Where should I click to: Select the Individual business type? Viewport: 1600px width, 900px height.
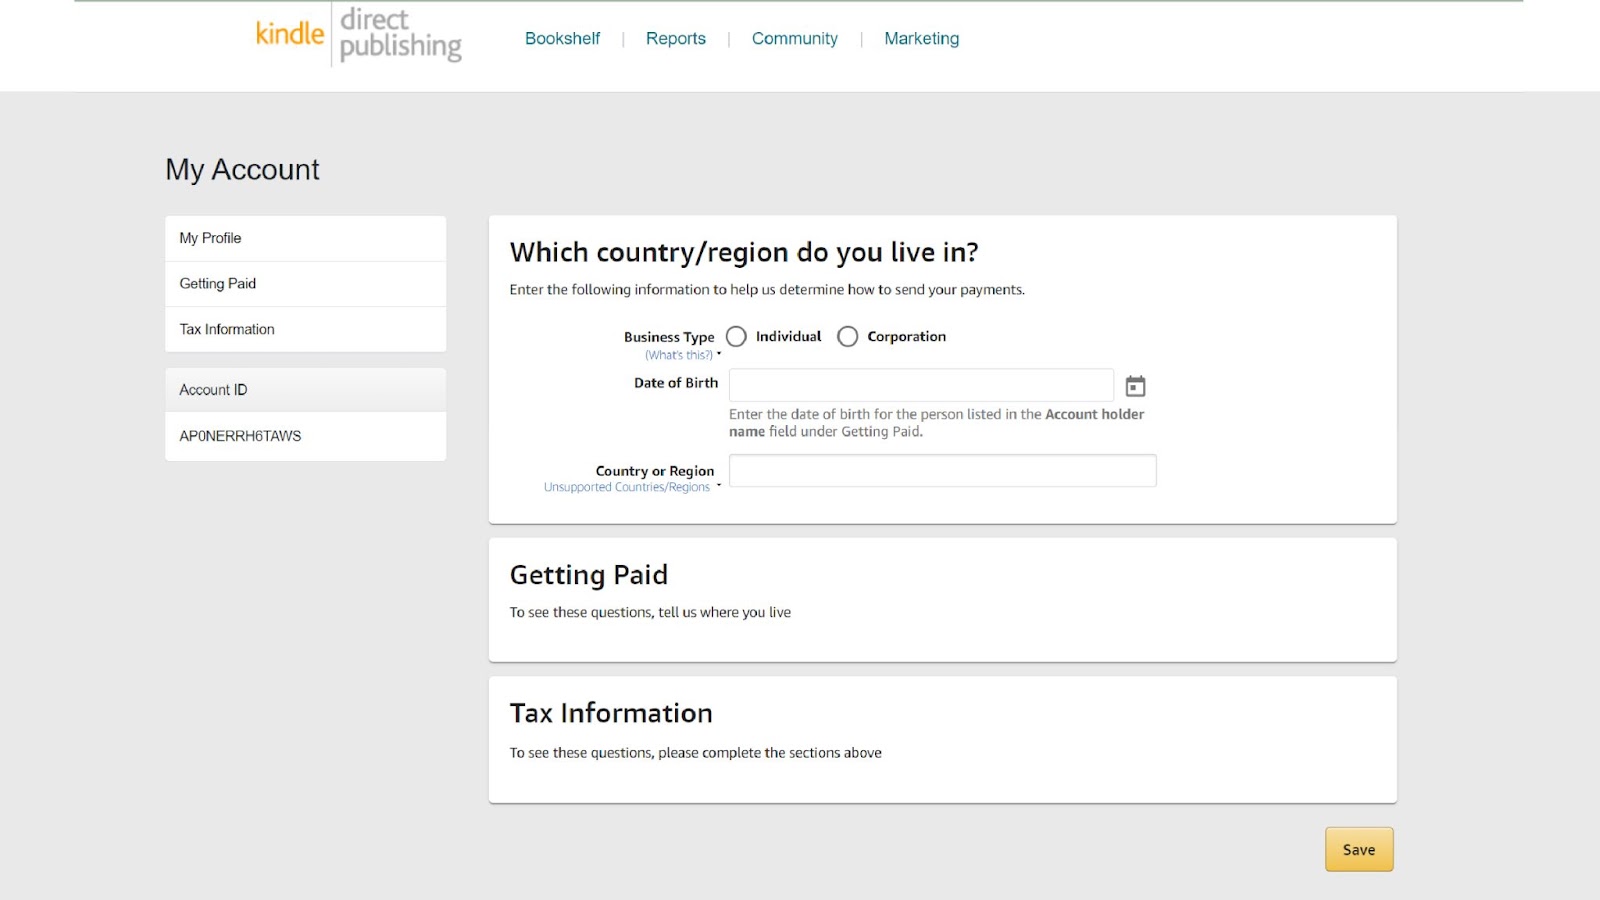[x=737, y=337]
